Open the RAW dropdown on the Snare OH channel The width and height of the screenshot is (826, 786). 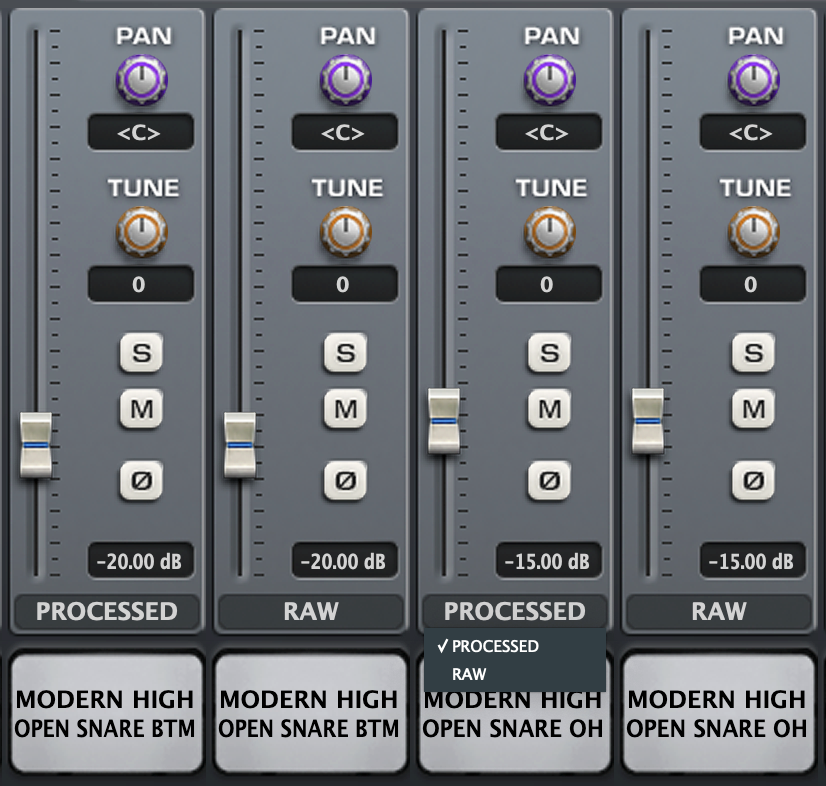tap(719, 611)
